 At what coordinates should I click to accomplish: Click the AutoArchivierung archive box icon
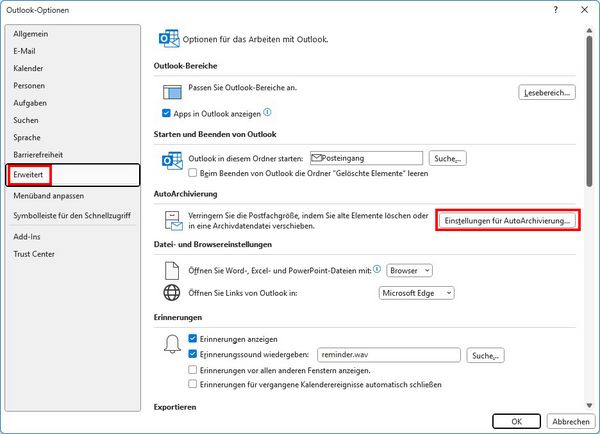point(173,221)
